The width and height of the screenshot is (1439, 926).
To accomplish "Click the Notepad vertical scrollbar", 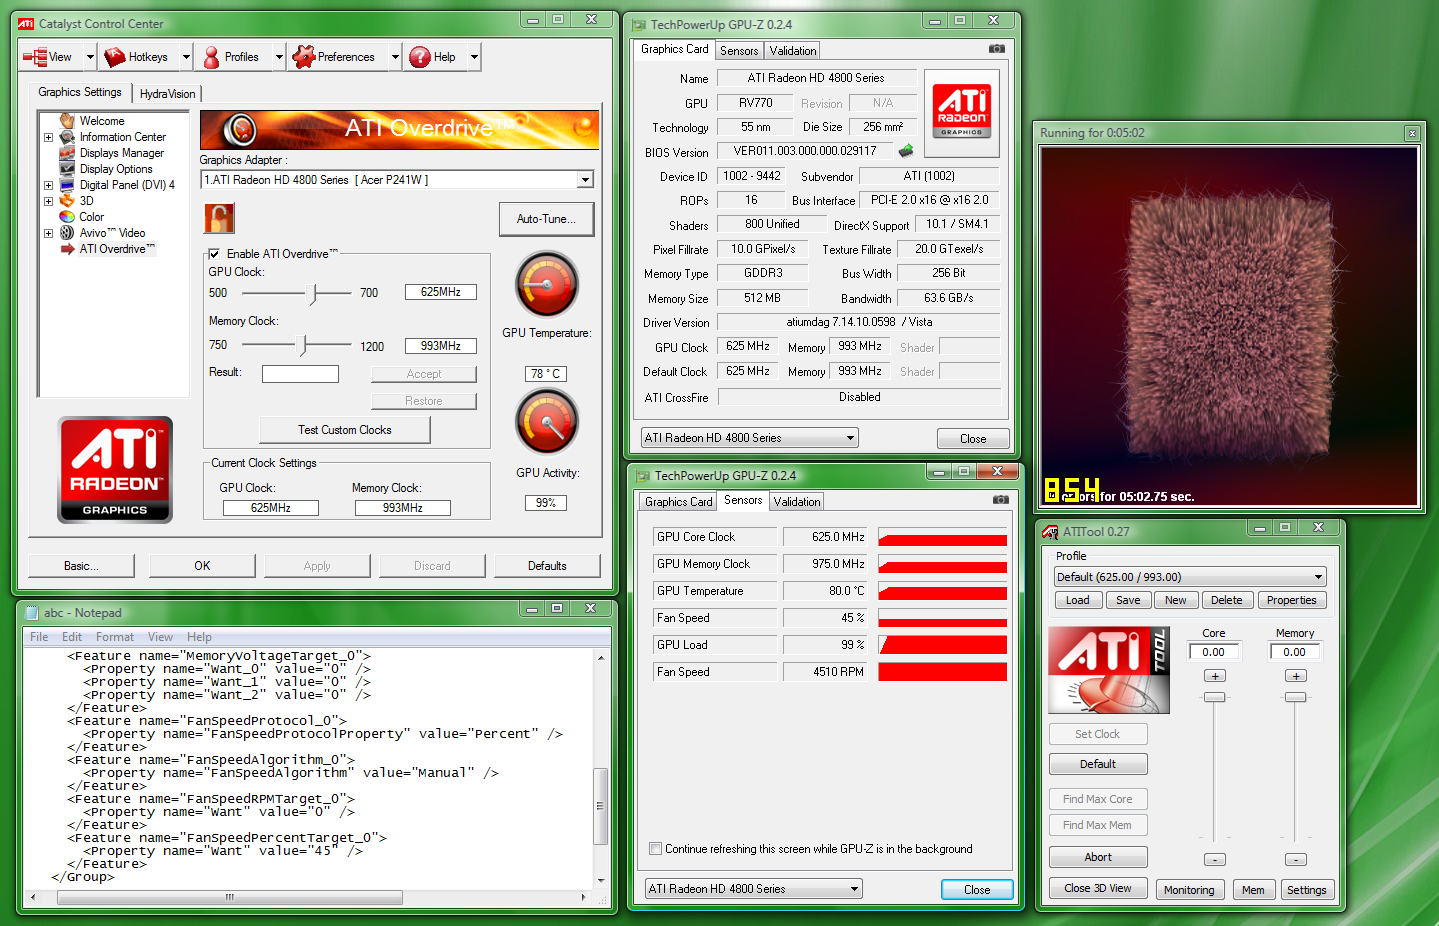I will click(x=601, y=767).
